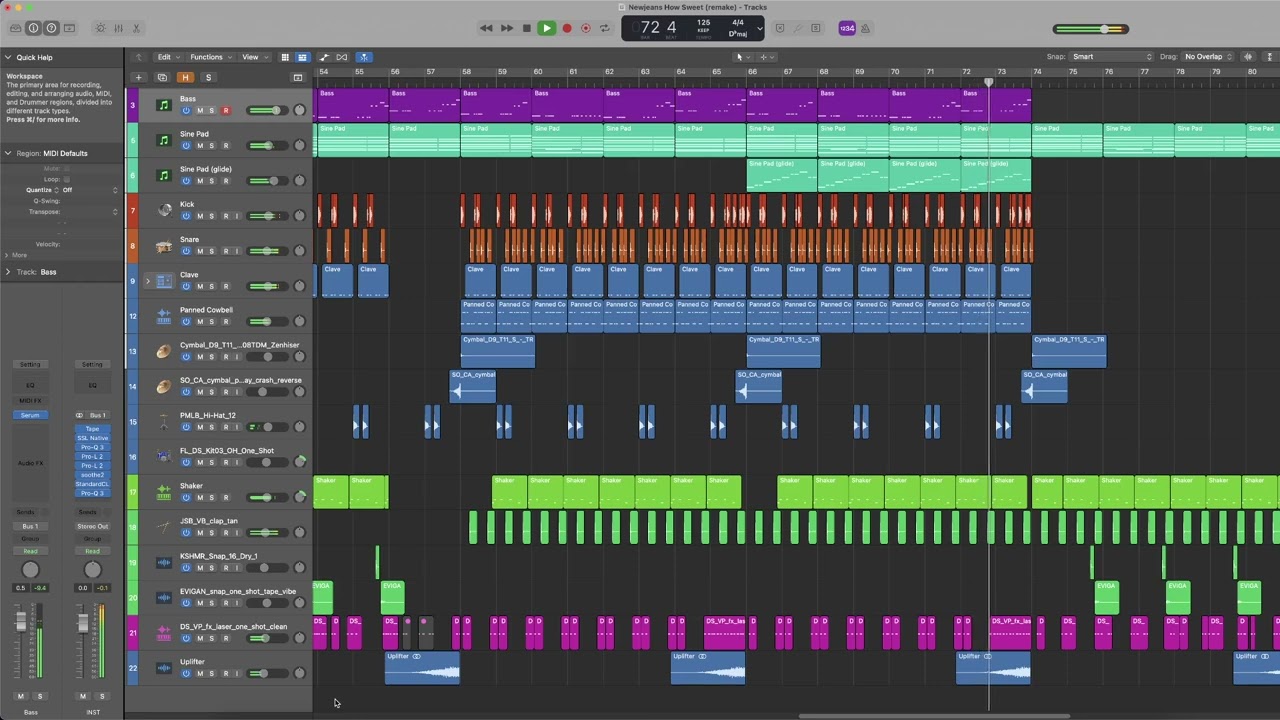Solo the Sine Pad track

211,146
